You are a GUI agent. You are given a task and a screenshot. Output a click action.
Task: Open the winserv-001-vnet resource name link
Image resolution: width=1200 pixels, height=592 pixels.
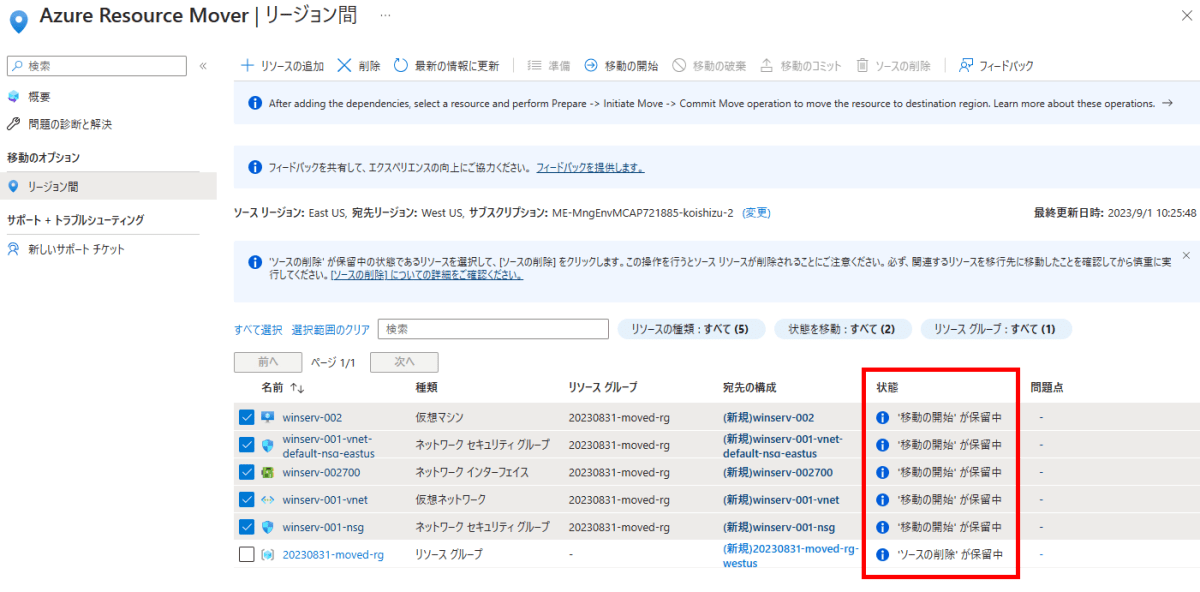click(325, 499)
